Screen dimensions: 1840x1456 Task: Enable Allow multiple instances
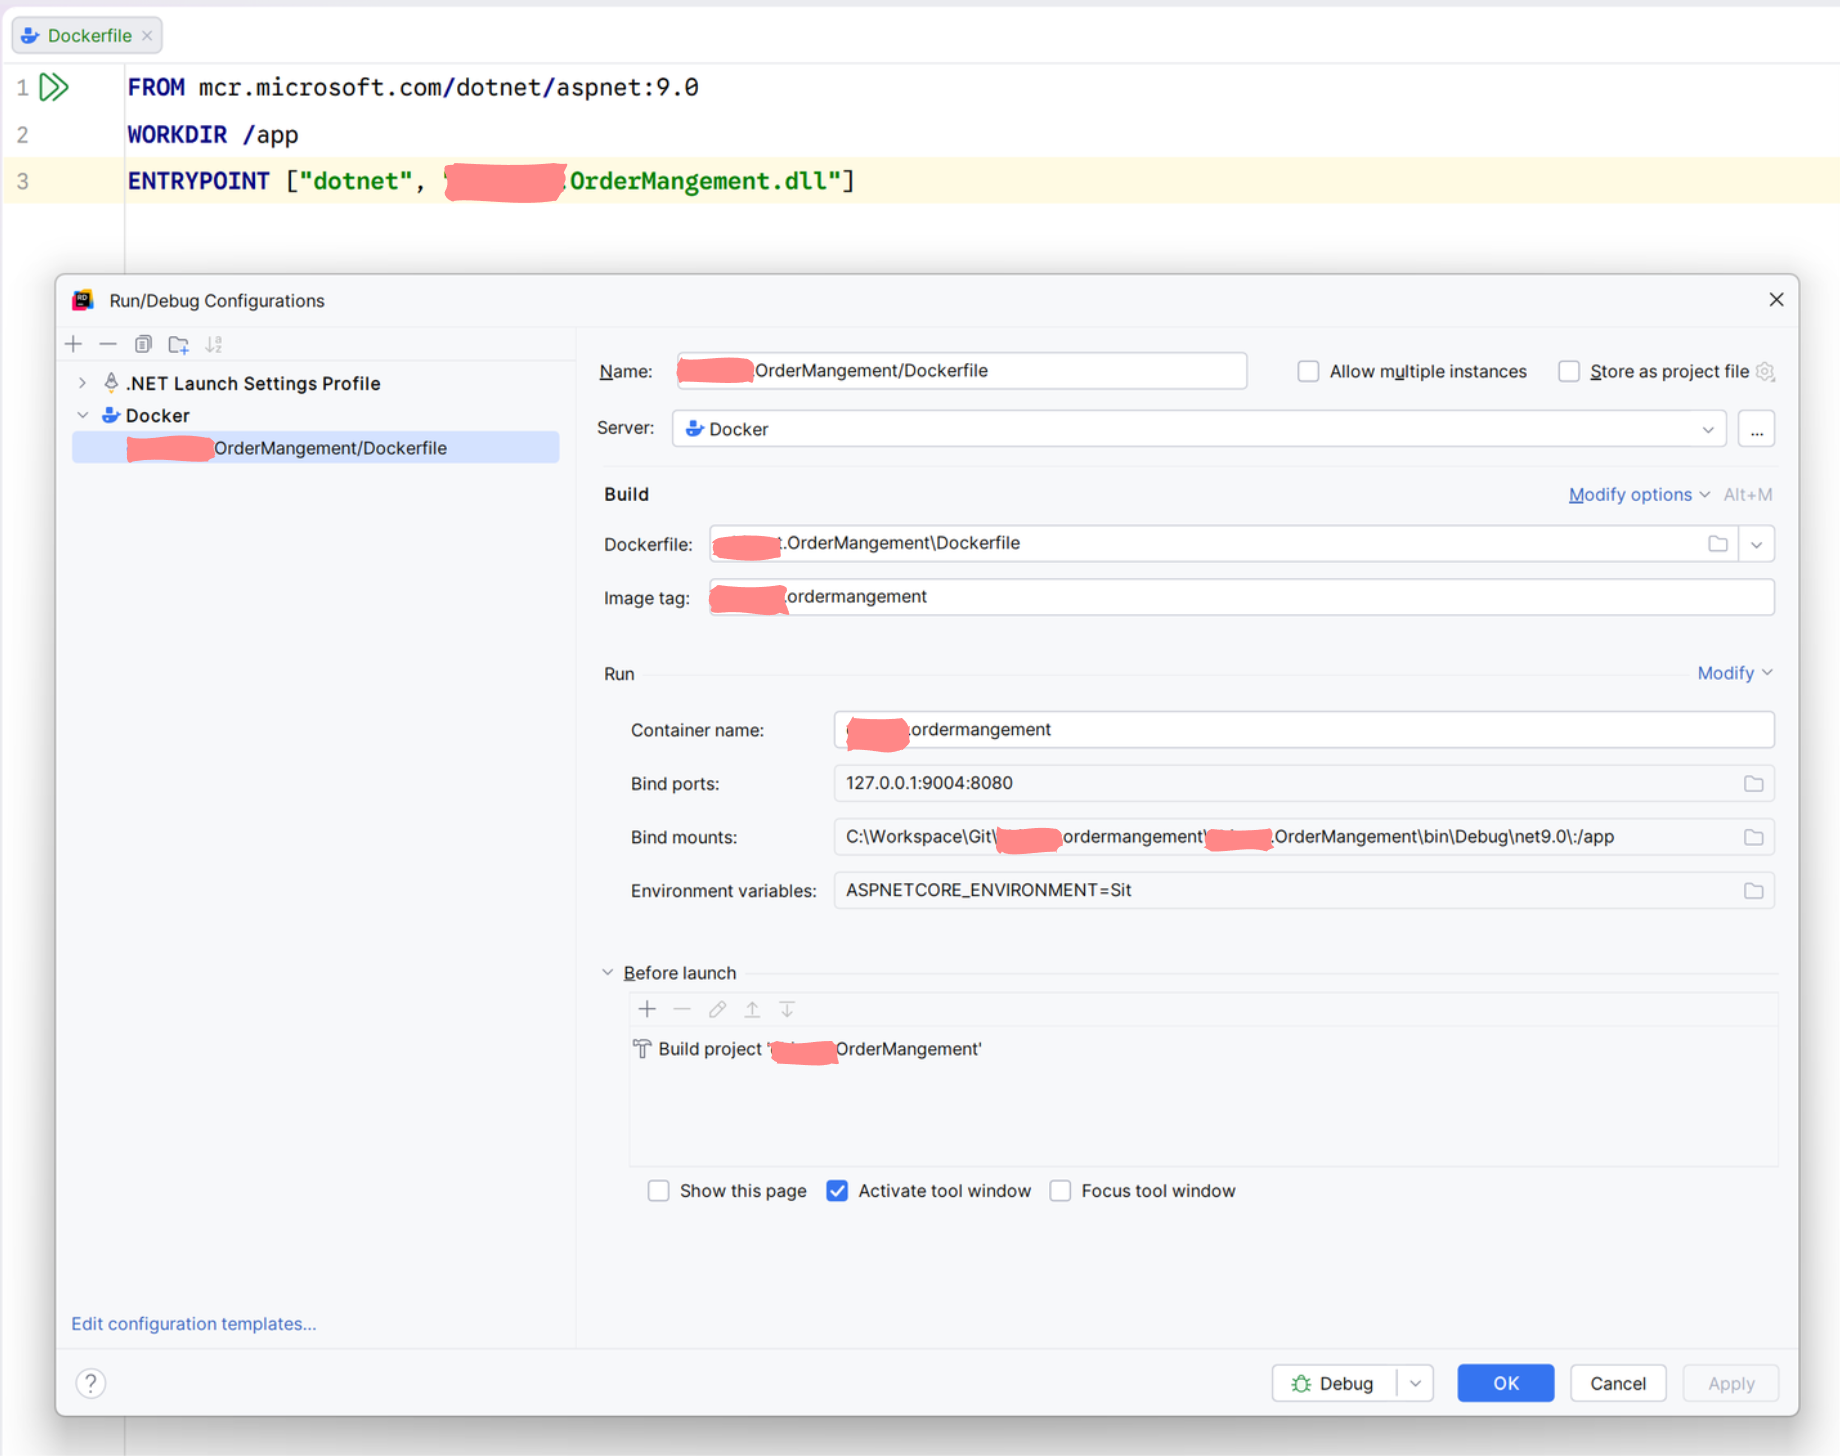(x=1308, y=372)
